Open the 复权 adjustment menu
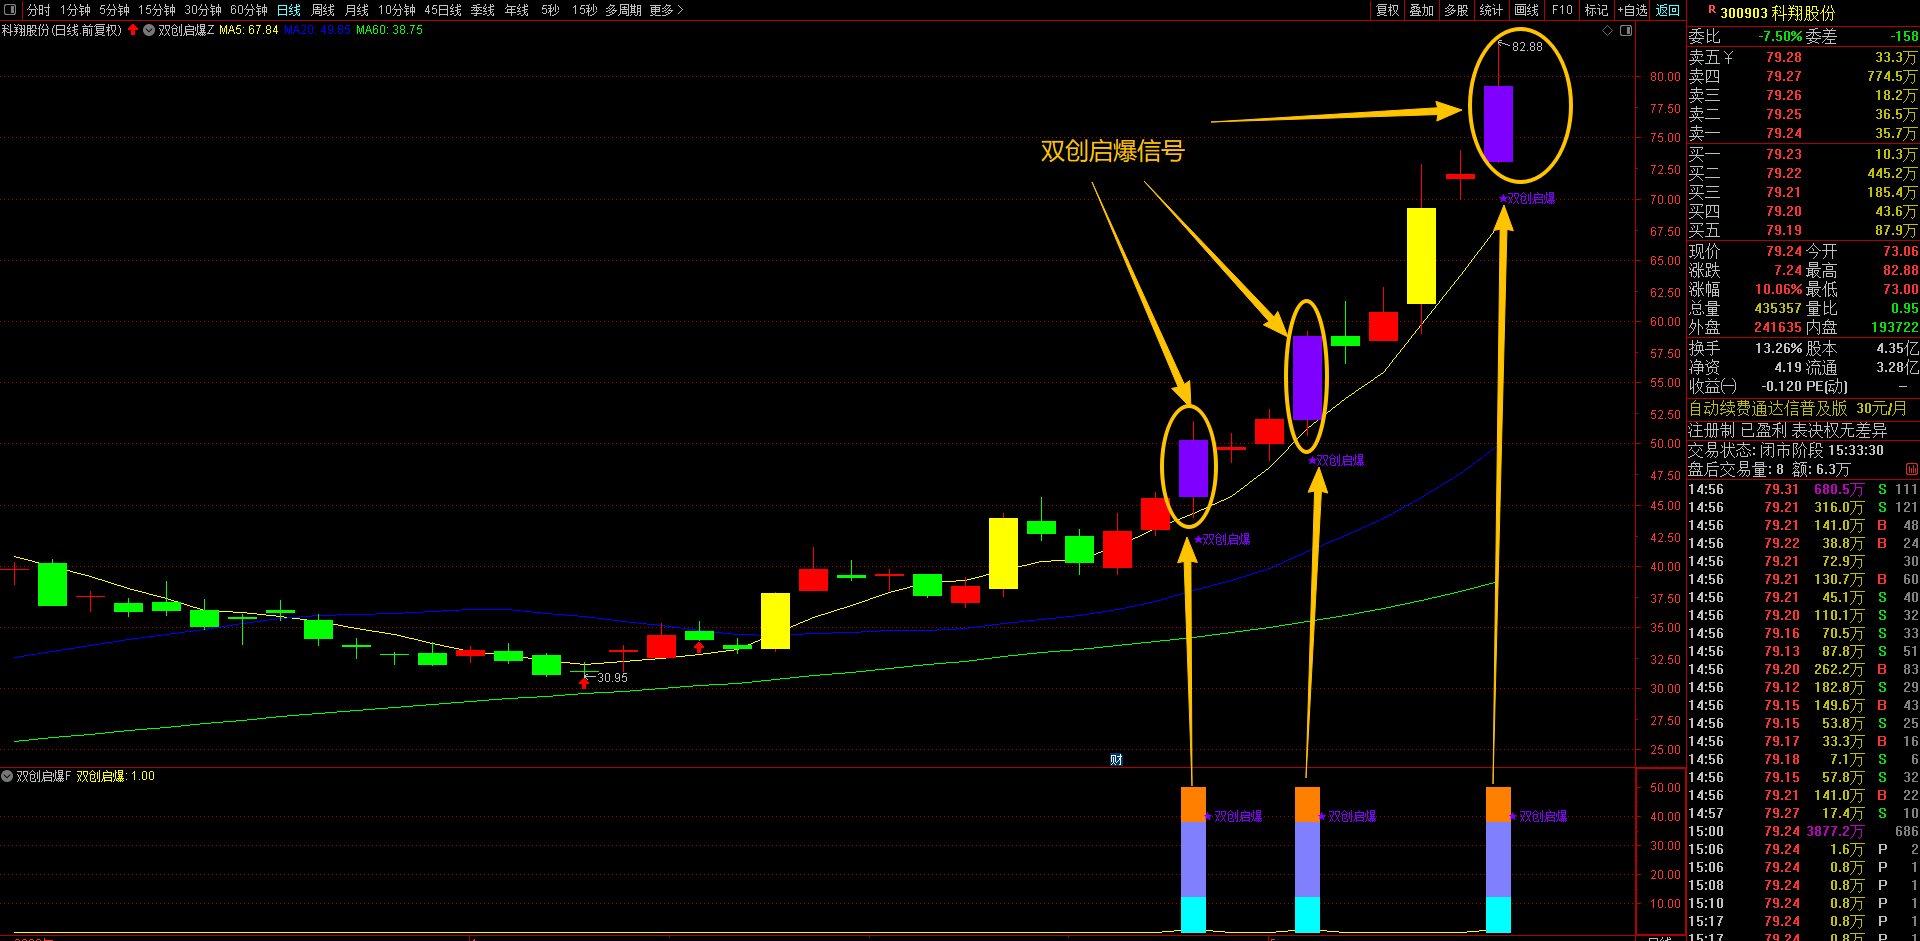1920x941 pixels. click(x=1388, y=10)
